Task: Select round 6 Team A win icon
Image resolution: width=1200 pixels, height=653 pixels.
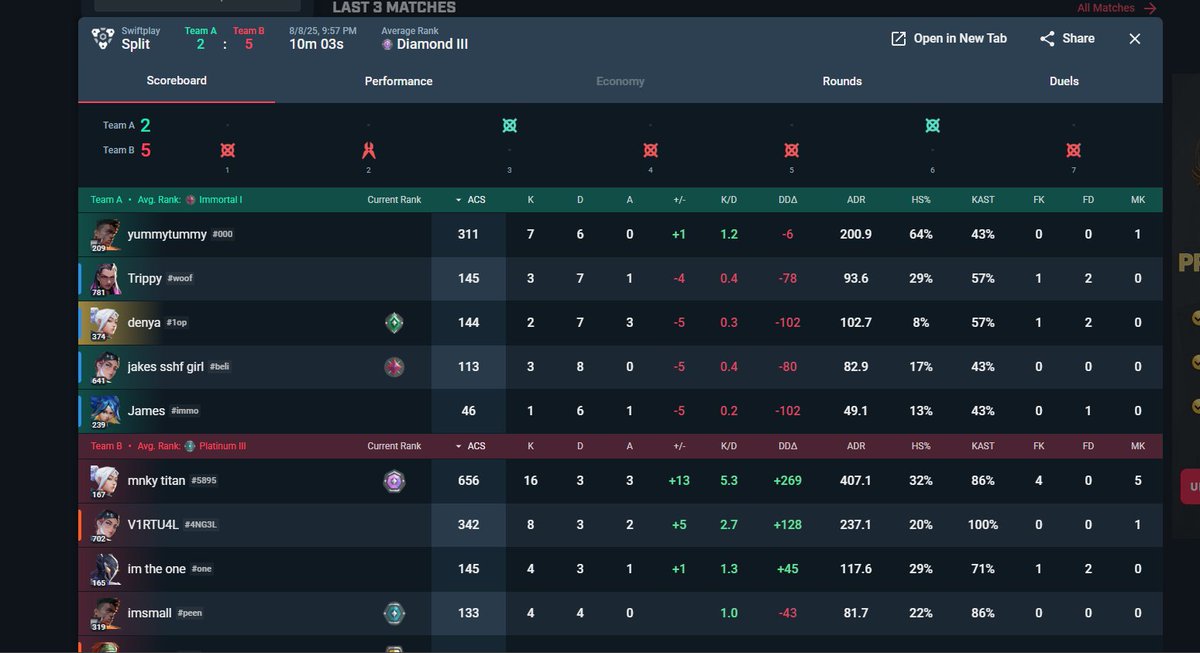Action: [932, 125]
